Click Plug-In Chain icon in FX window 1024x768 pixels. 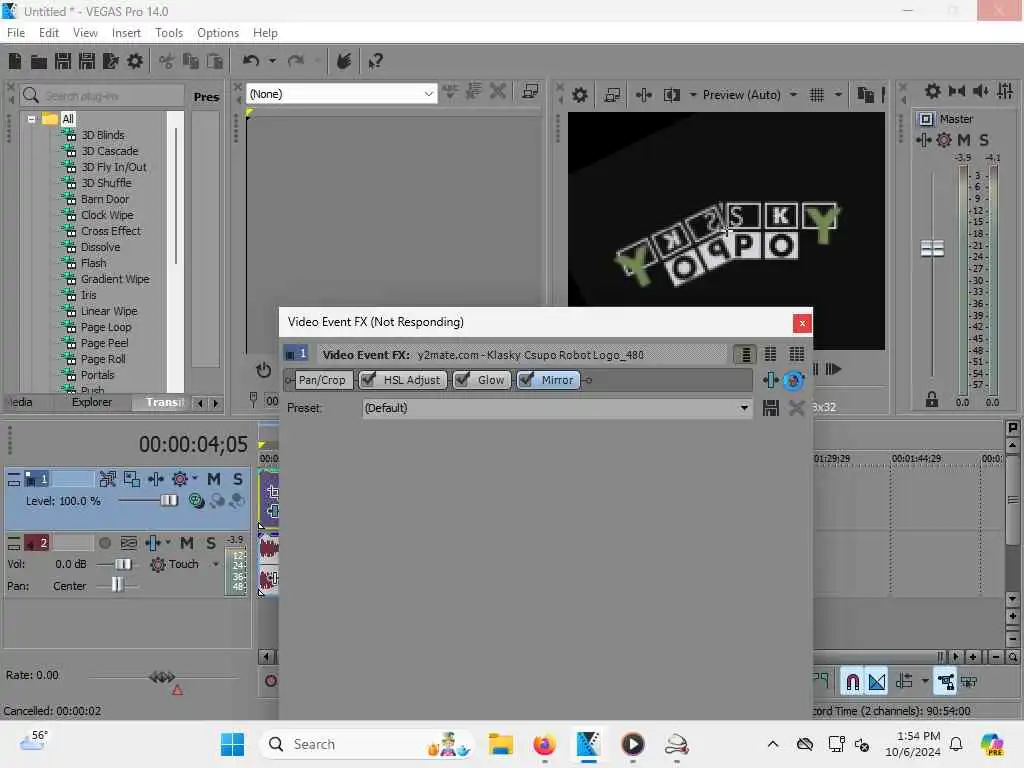coord(771,380)
